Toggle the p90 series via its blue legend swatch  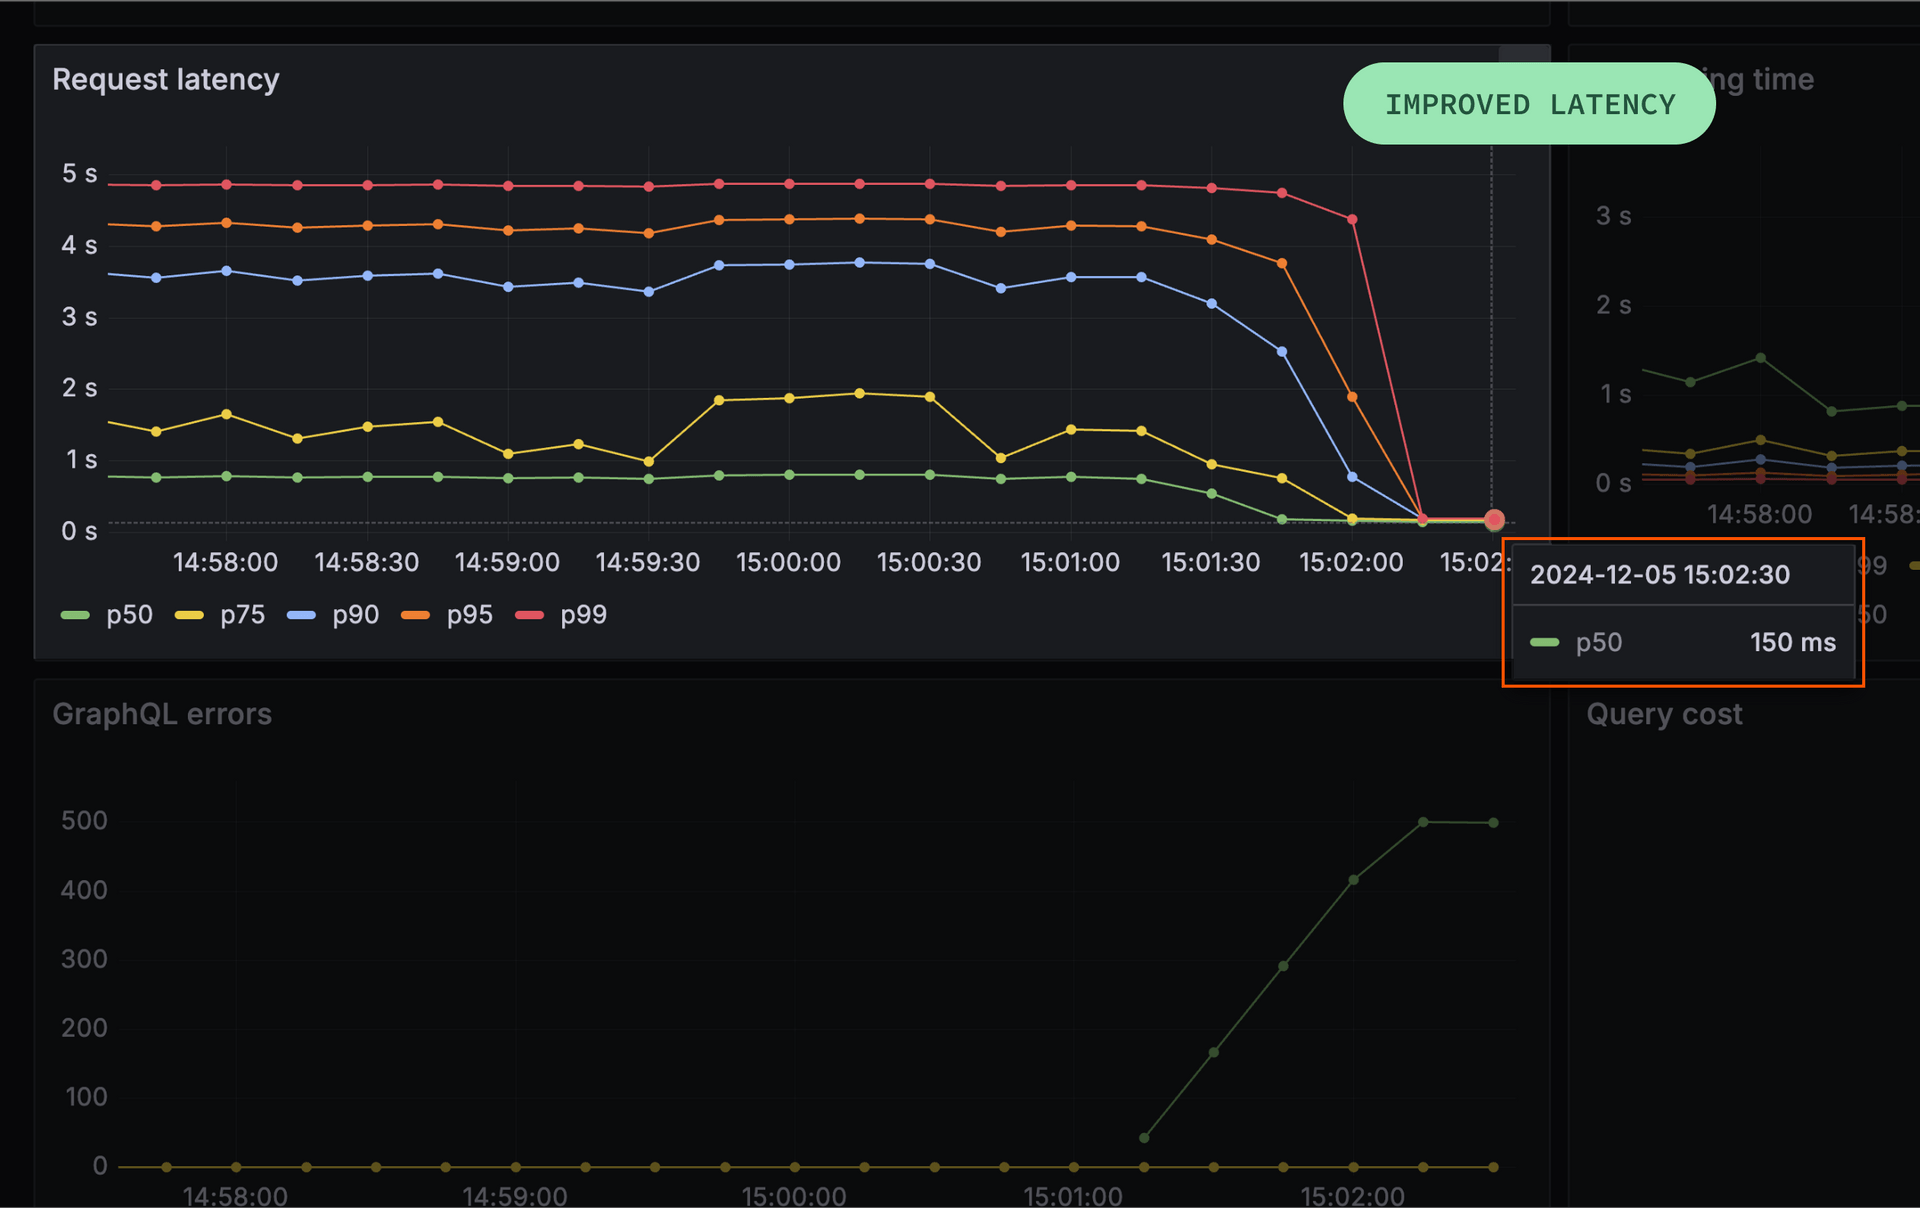302,614
